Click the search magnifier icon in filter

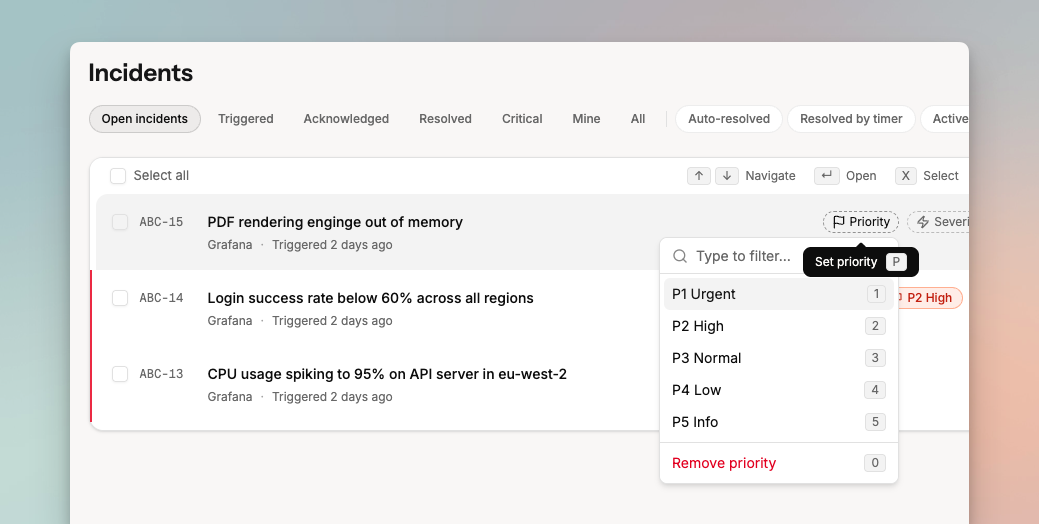pyautogui.click(x=680, y=256)
